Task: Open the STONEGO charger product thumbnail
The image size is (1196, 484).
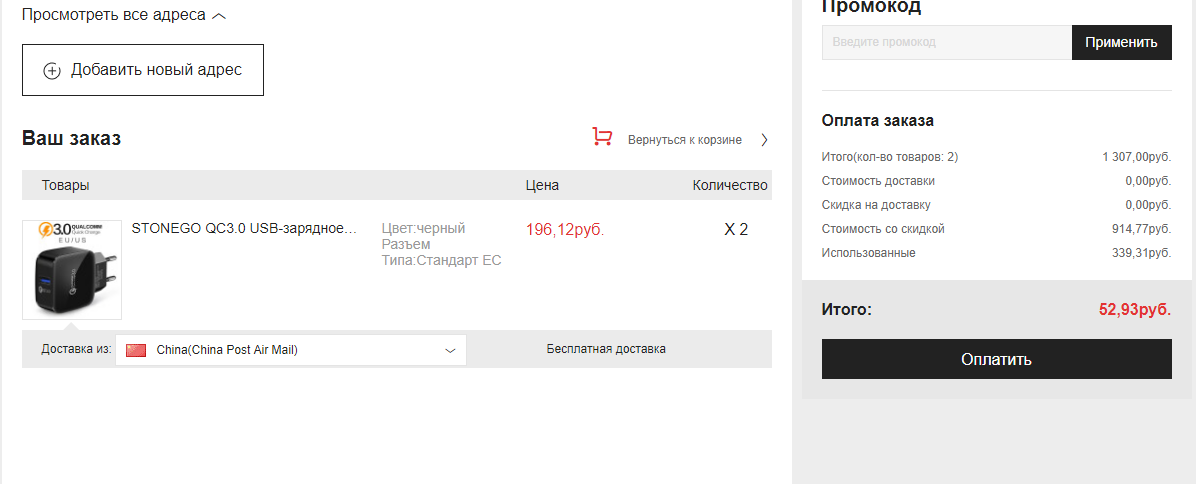Action: [x=72, y=270]
